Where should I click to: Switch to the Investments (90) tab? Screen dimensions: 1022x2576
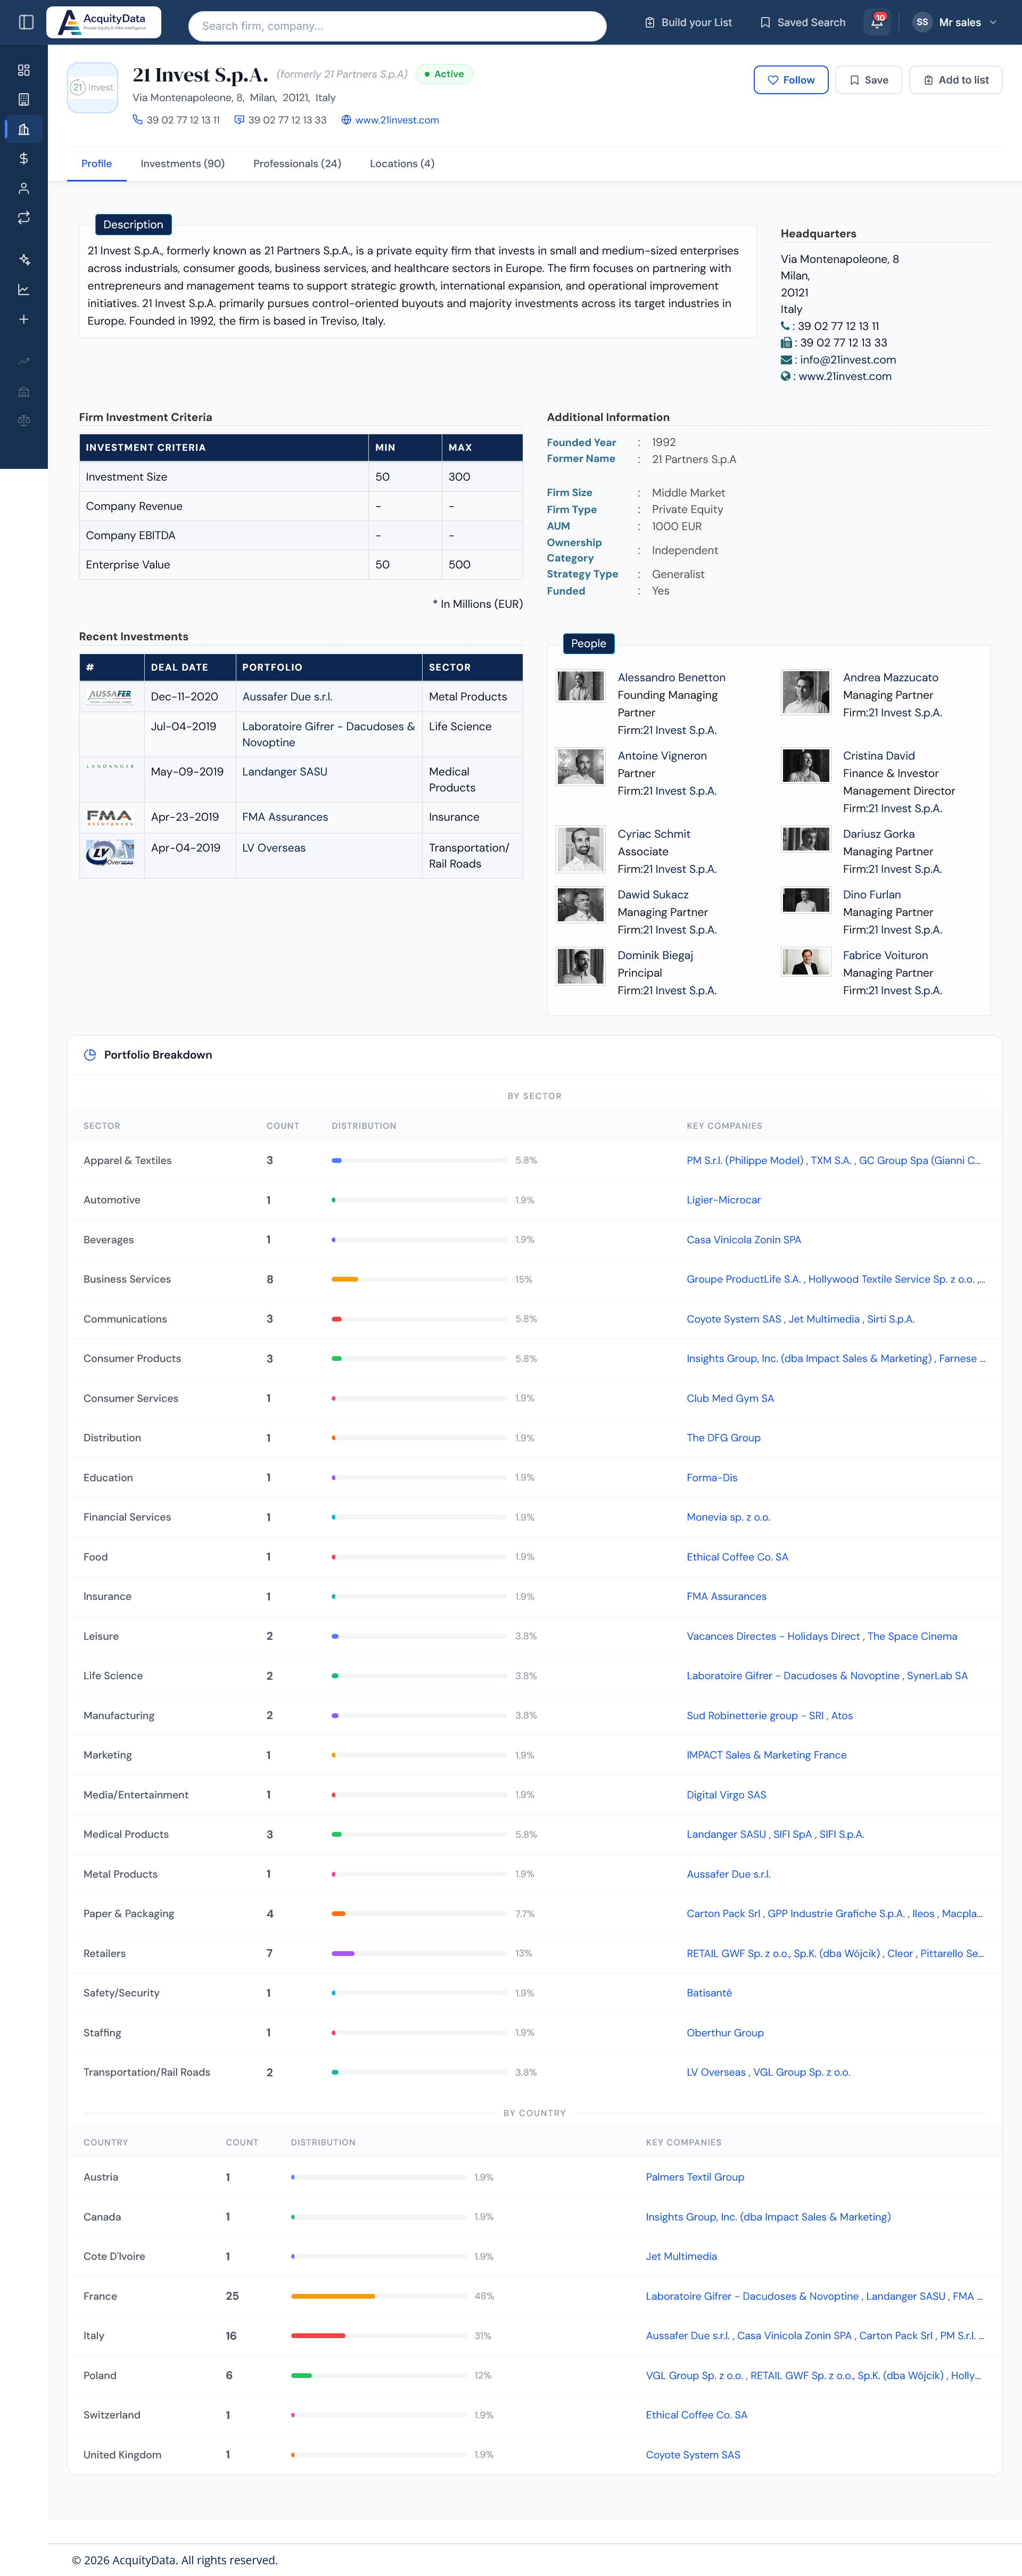[182, 164]
